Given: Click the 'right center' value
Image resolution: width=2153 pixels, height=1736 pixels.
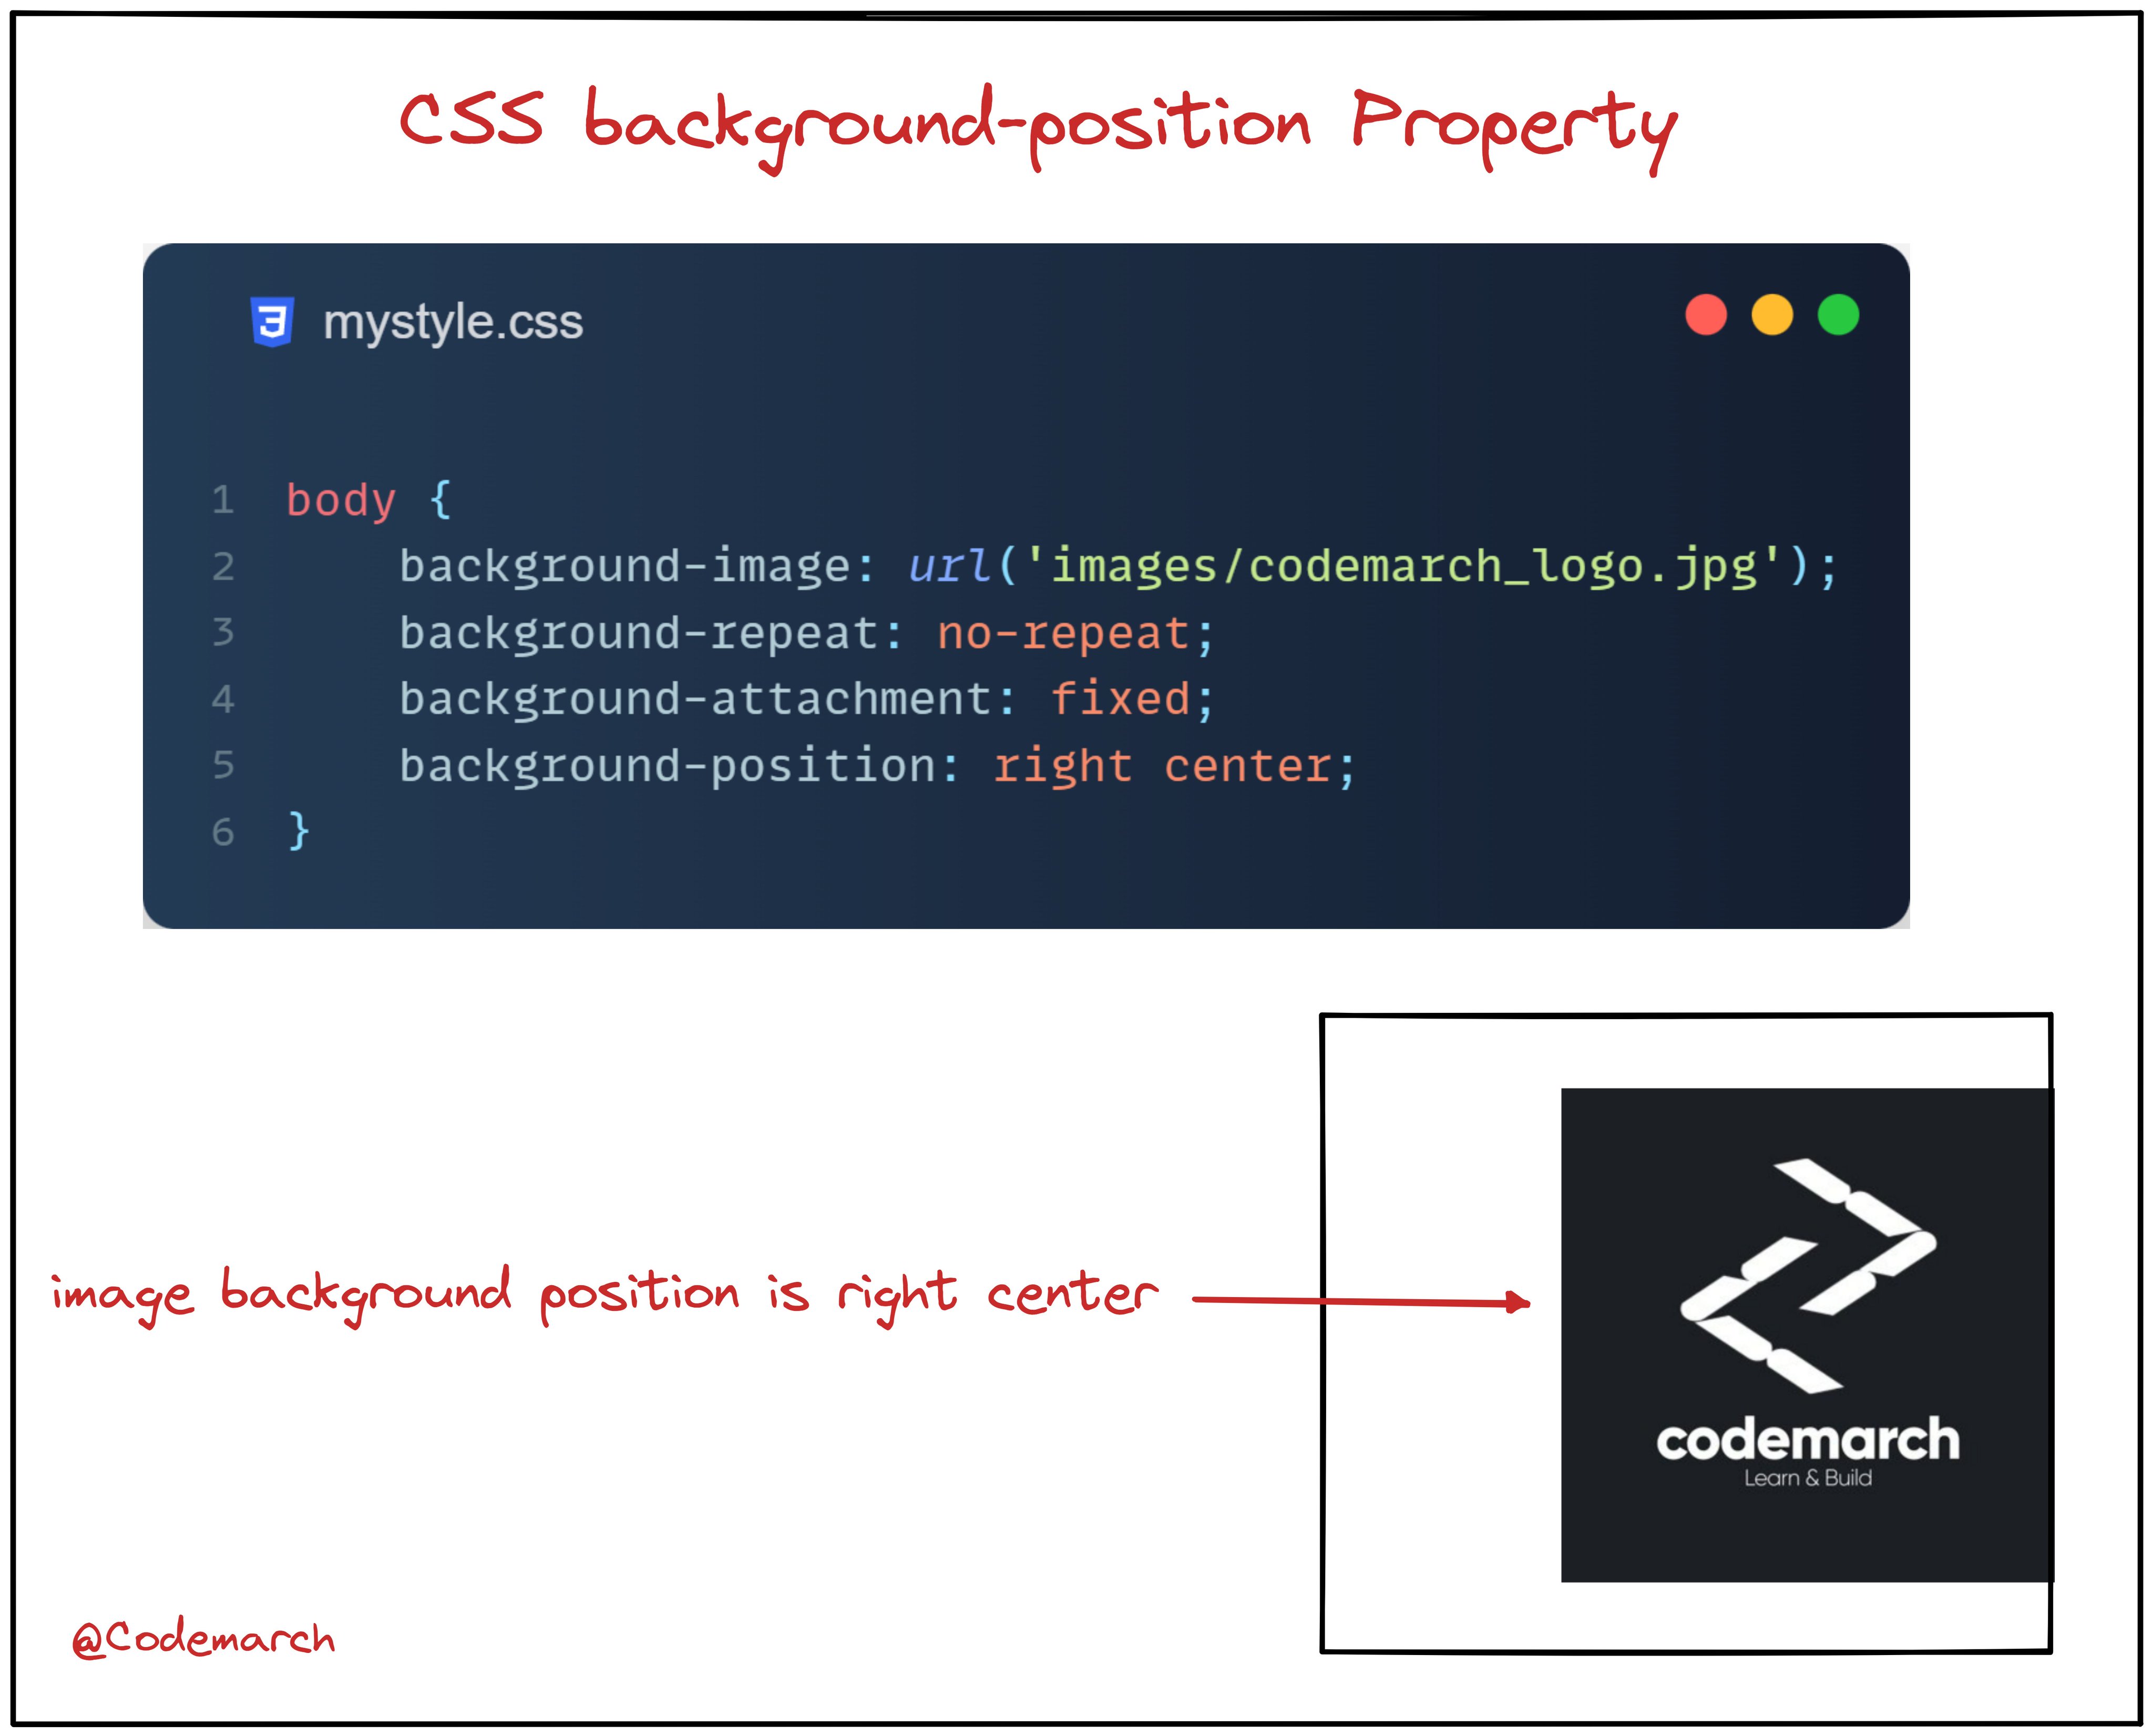Looking at the screenshot, I should coord(1162,767).
